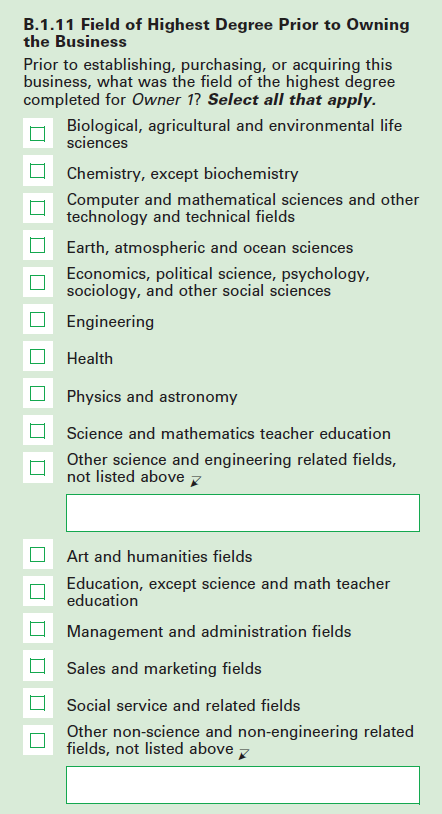Select Computer and mathematical sciences checkbox
442x814 pixels.
(37, 208)
